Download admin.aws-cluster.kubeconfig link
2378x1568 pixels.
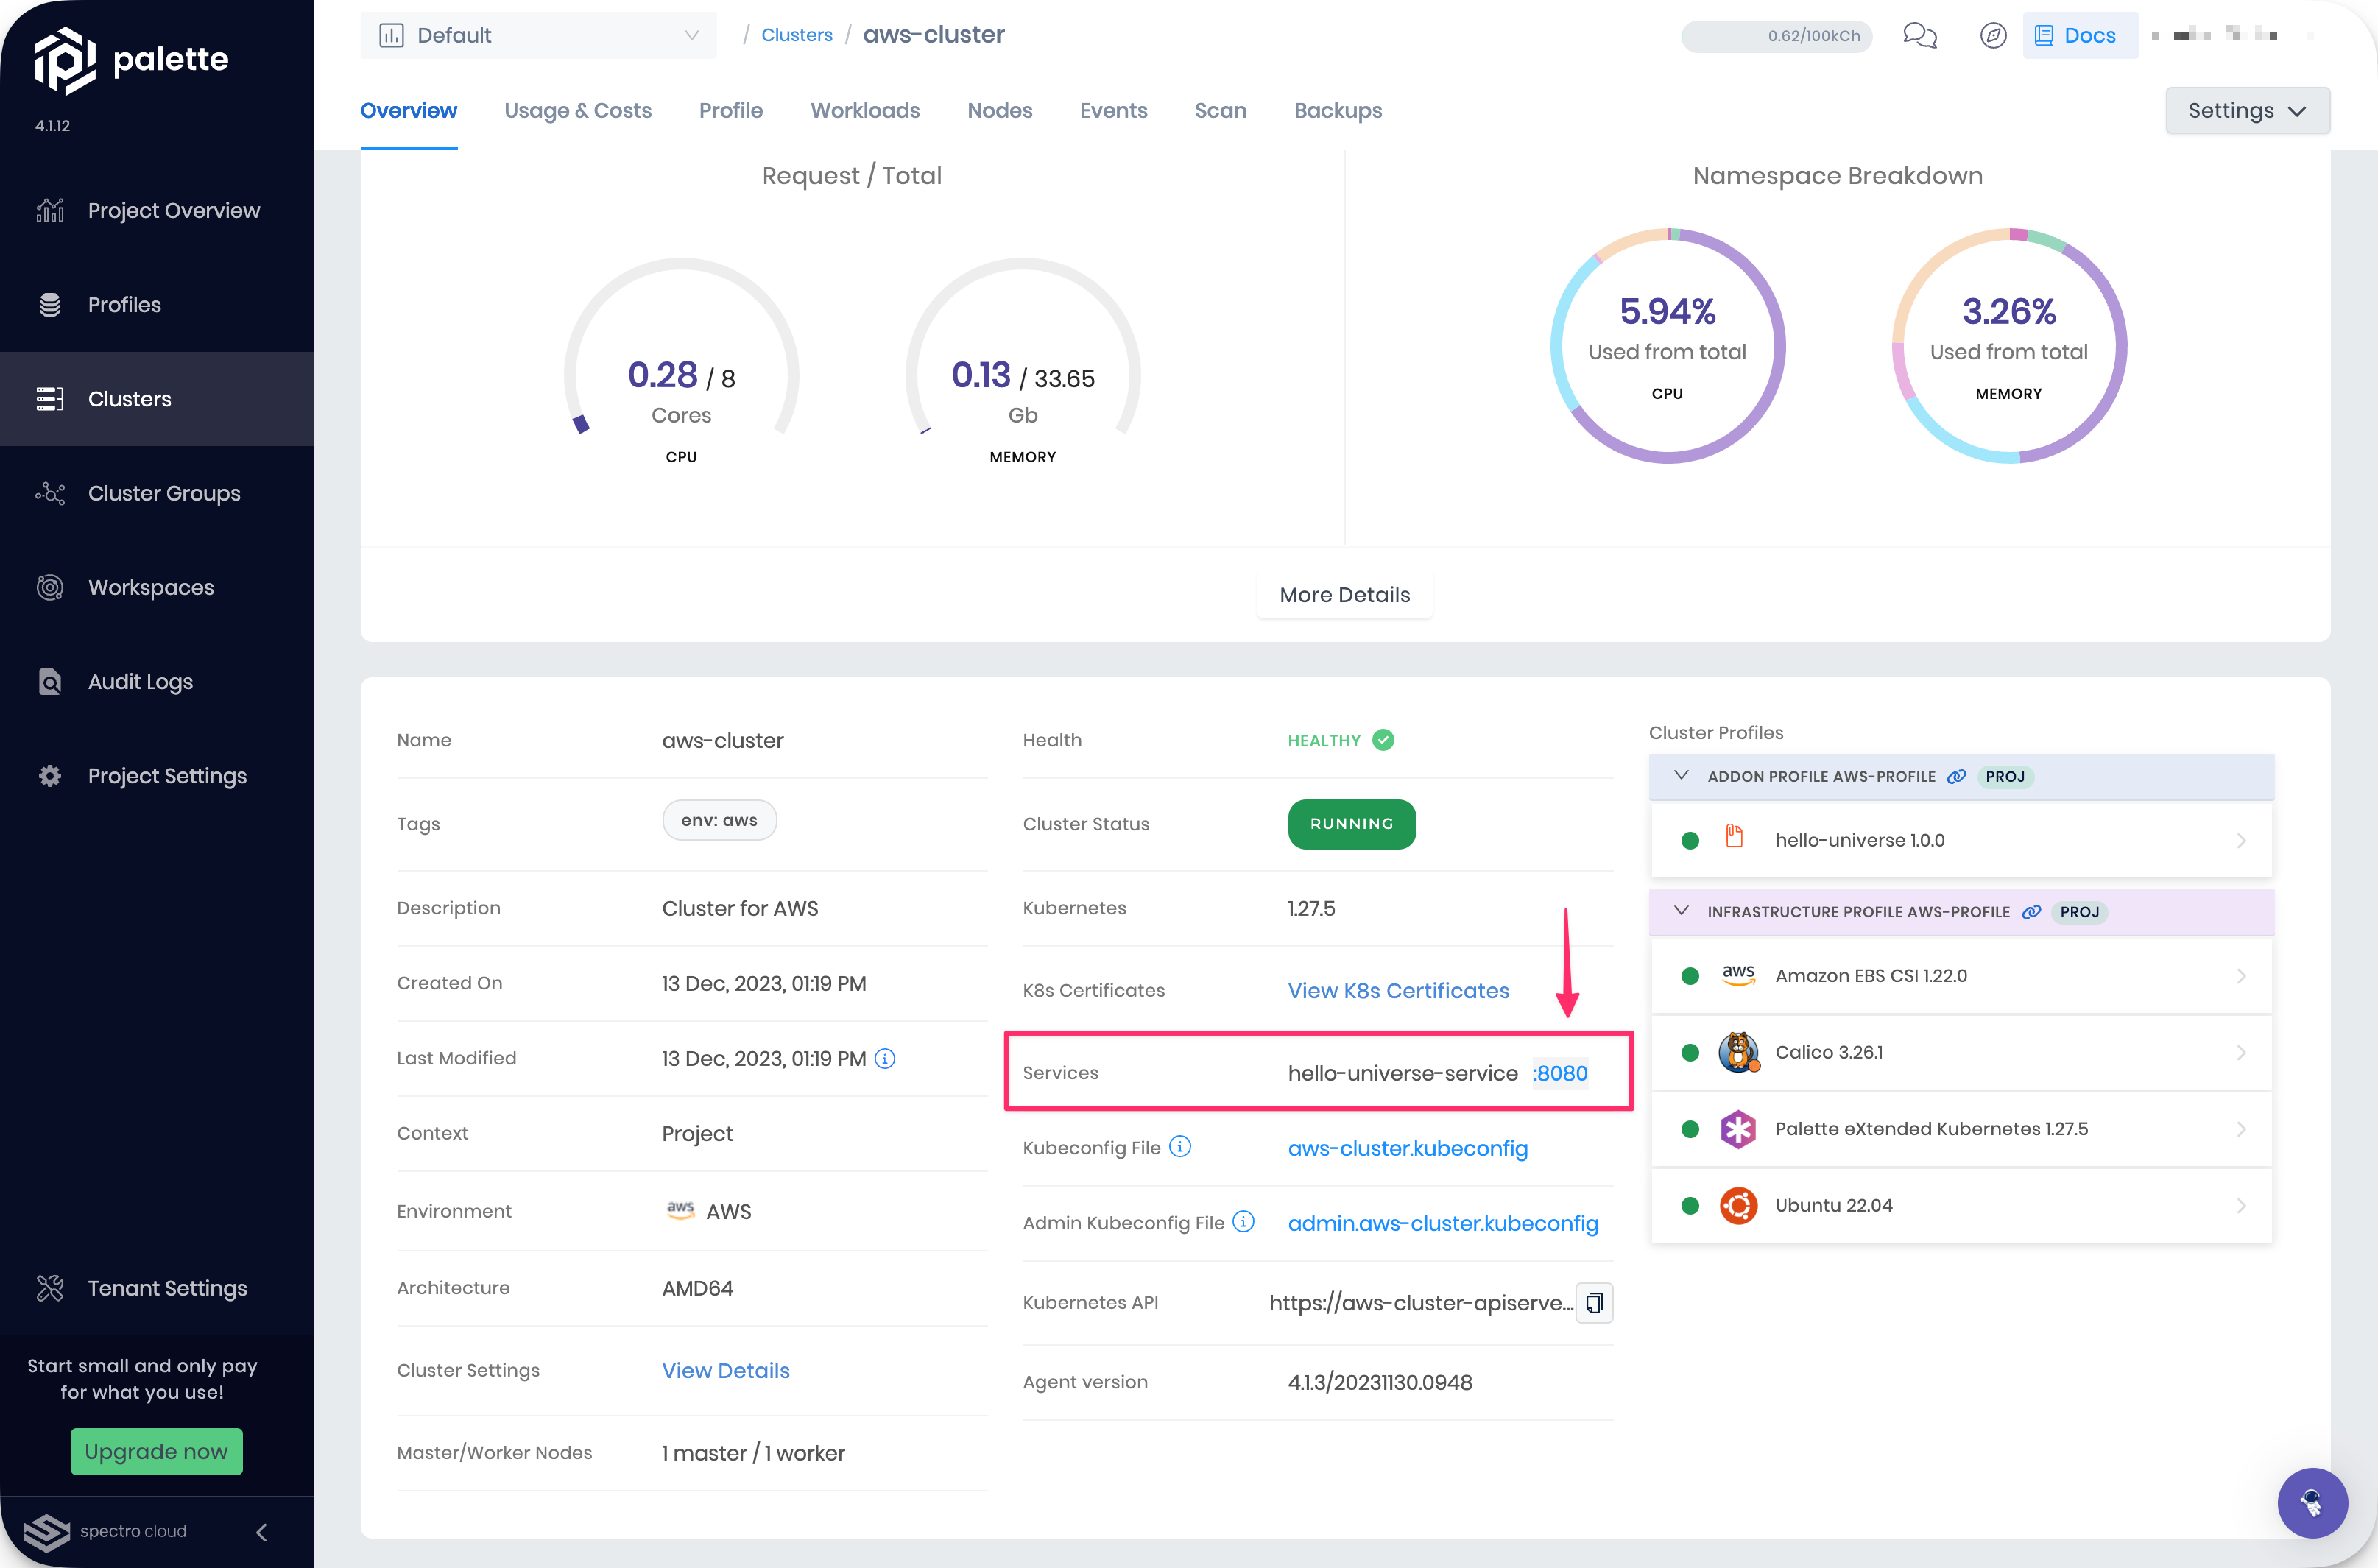click(x=1443, y=1223)
